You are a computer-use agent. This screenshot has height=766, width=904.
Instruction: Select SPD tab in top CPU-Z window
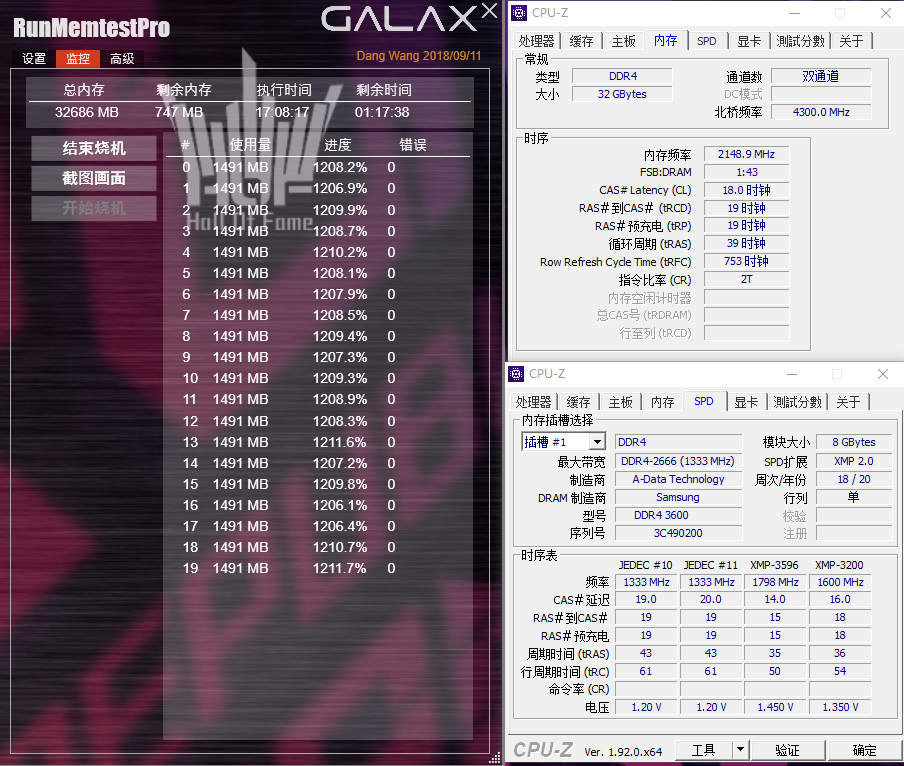[707, 41]
